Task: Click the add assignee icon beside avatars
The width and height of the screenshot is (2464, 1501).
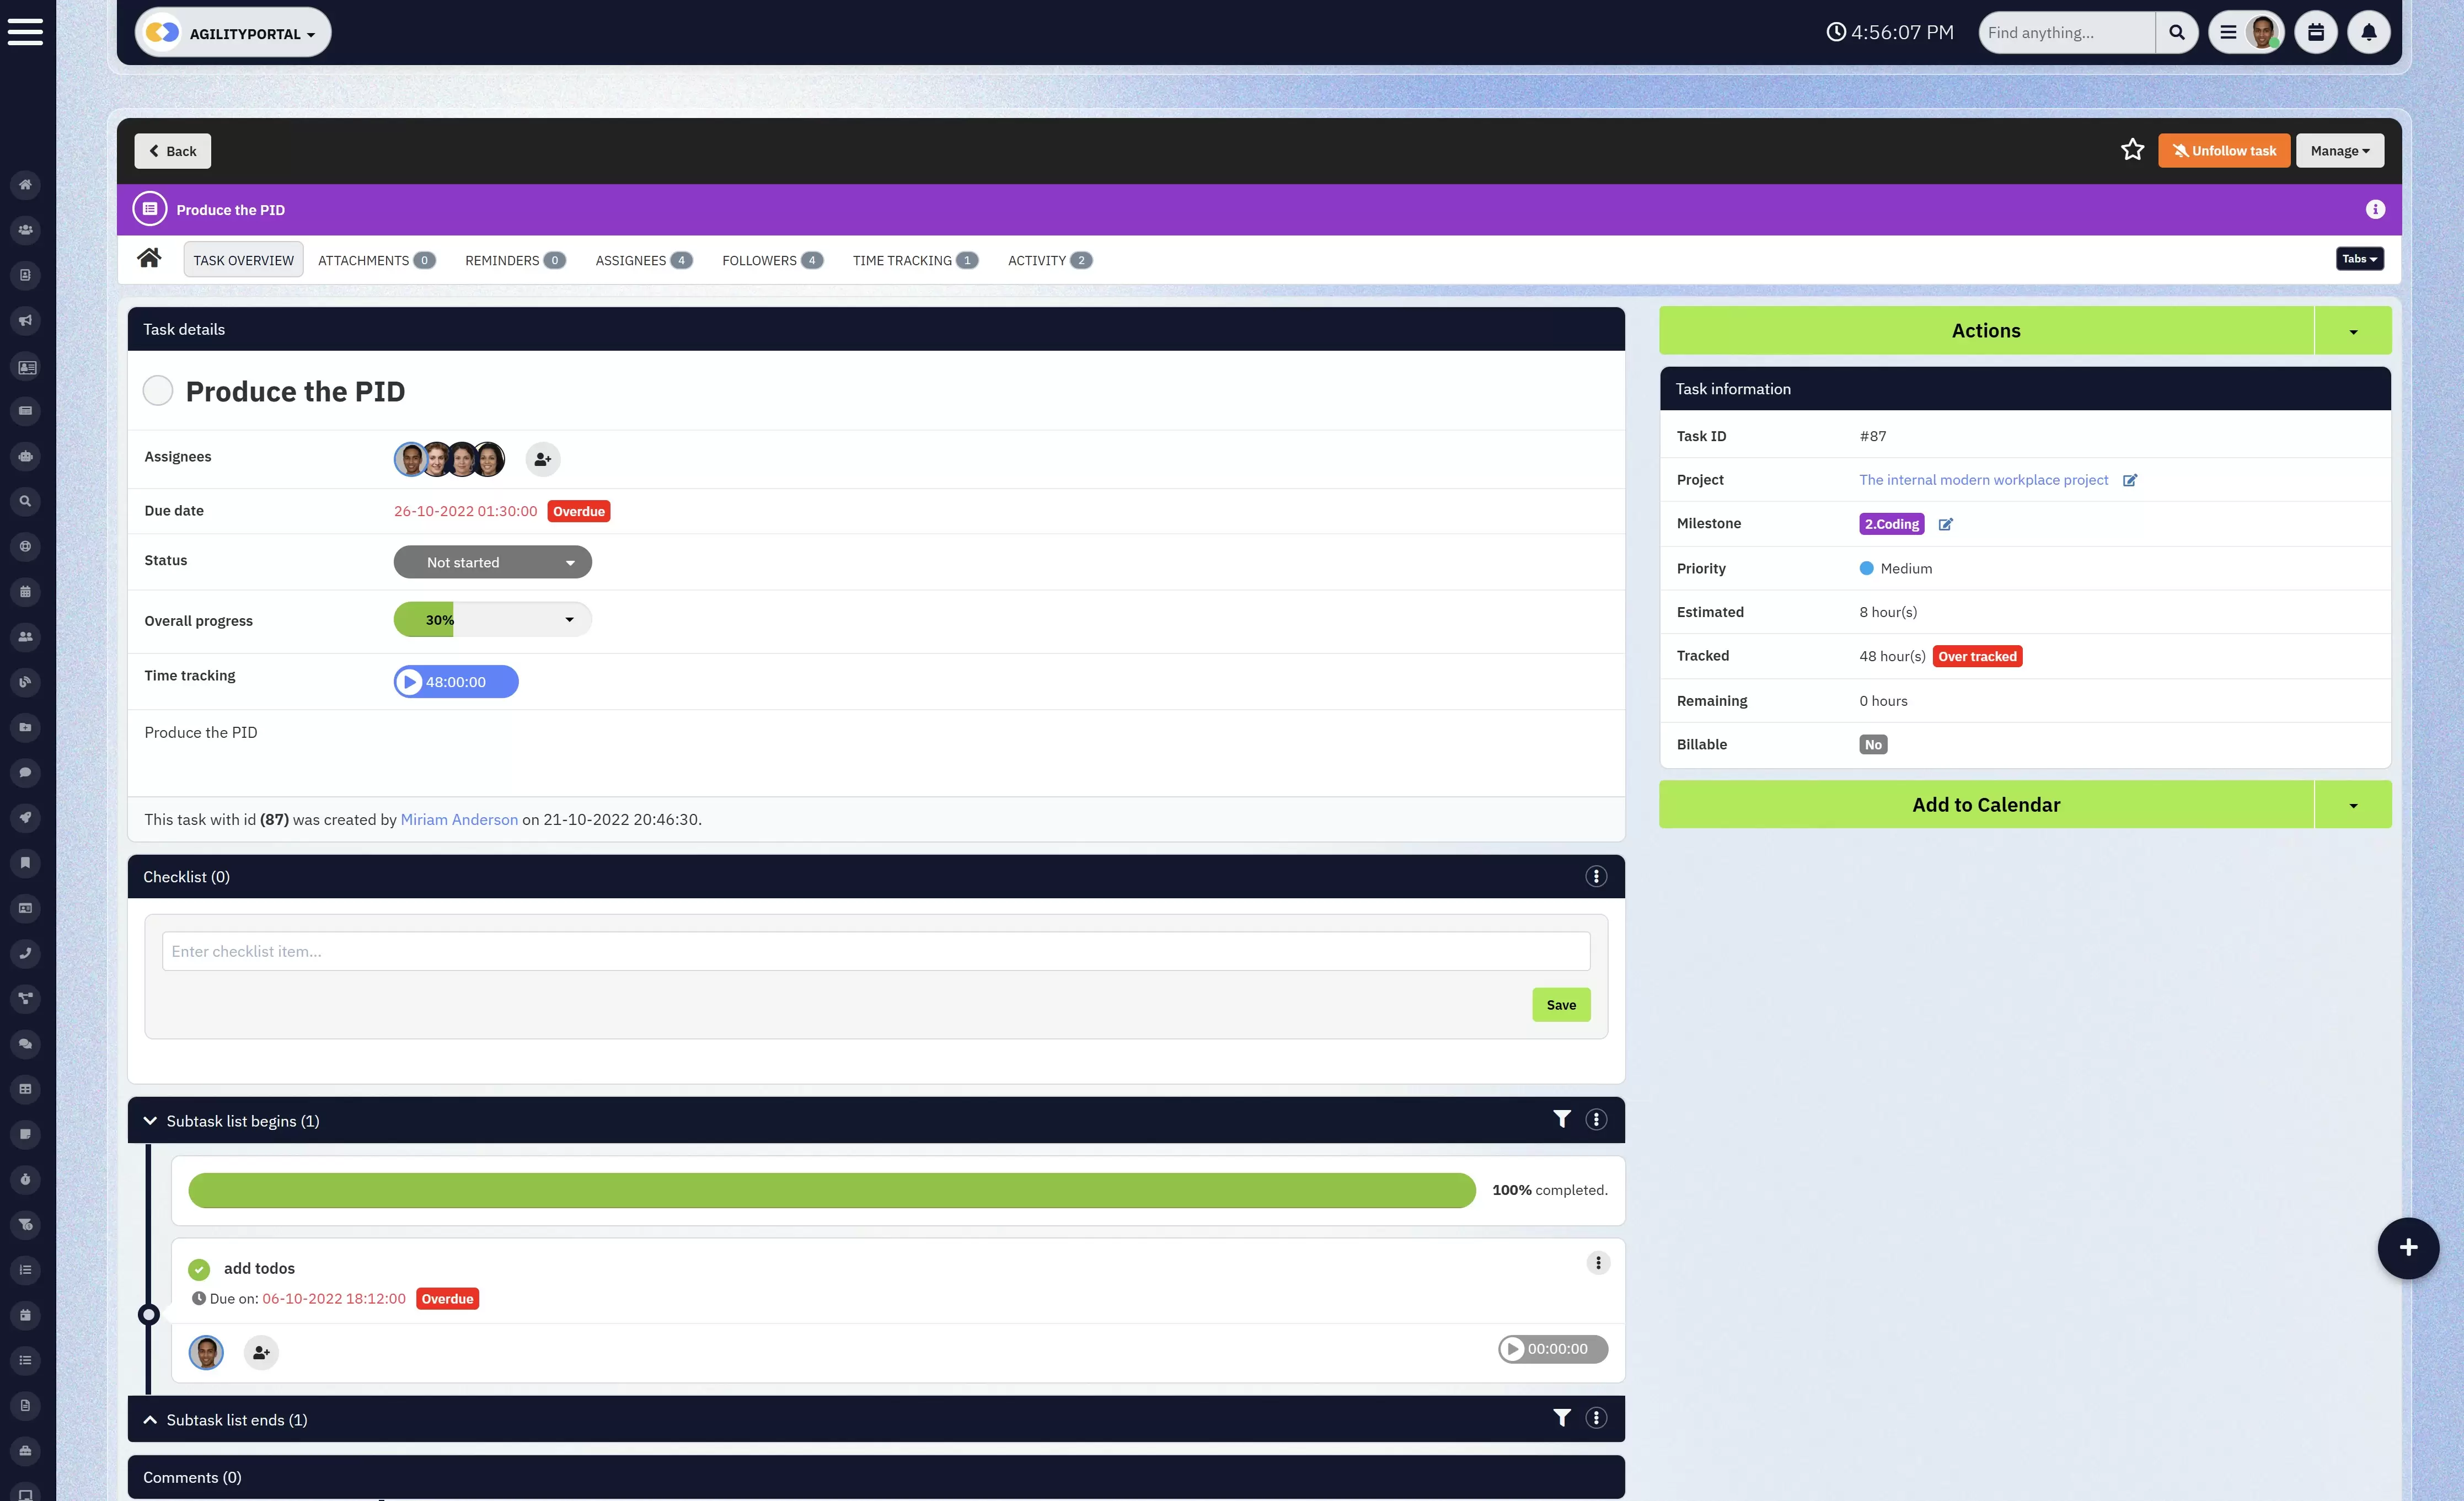Action: coord(542,459)
